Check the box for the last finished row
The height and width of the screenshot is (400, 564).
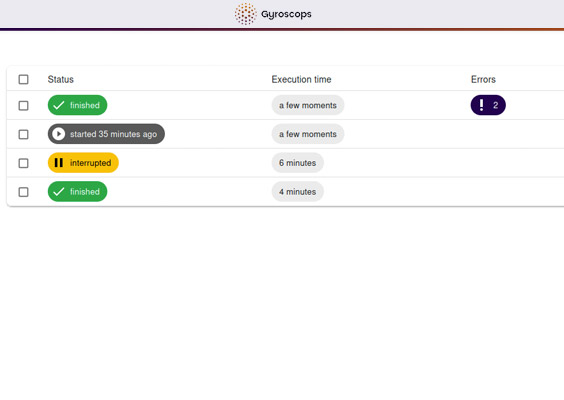tap(23, 192)
